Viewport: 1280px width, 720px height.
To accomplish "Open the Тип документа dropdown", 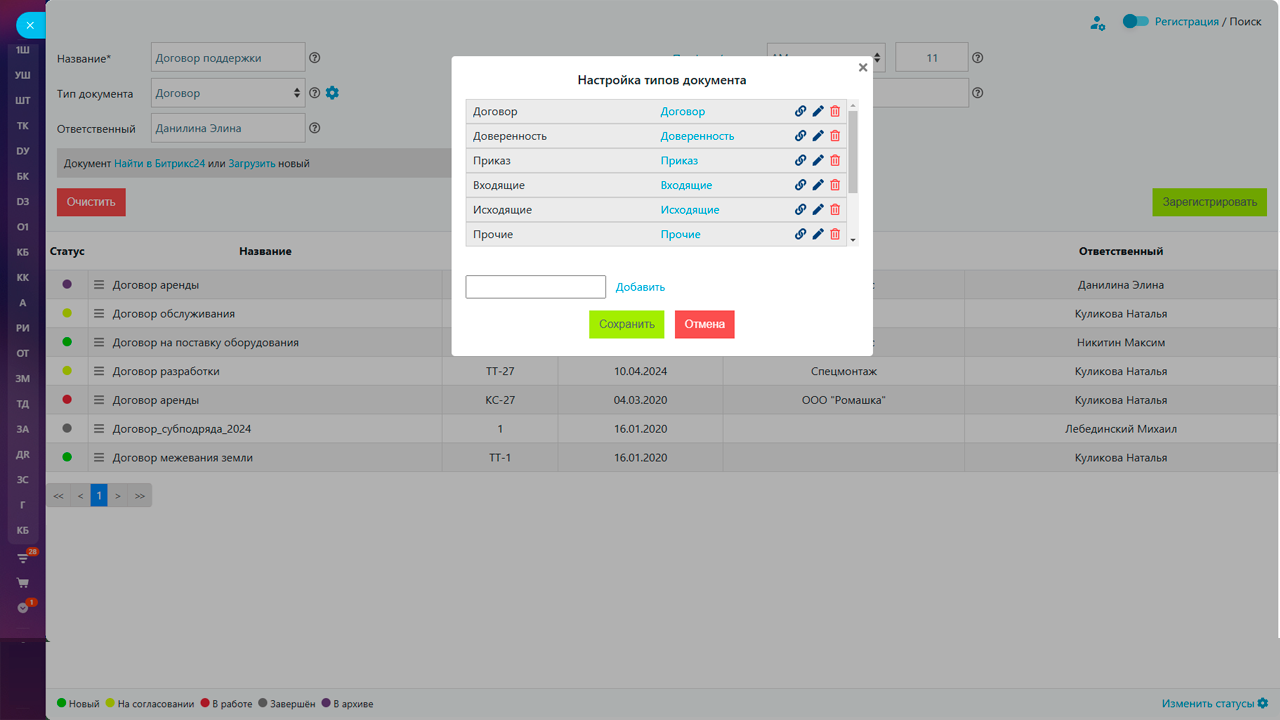I will 228,93.
